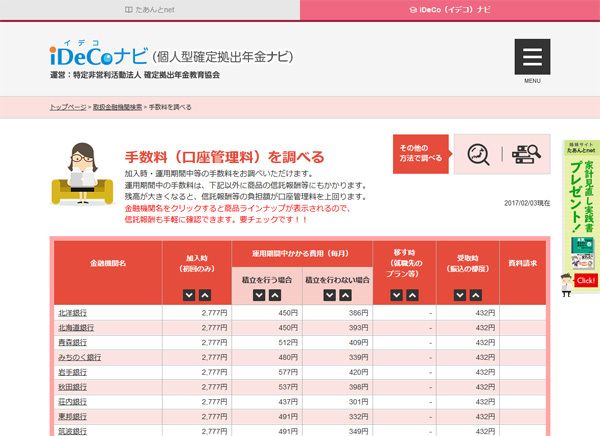Sort 移す時 column with up arrow
600x436 pixels.
point(413,294)
